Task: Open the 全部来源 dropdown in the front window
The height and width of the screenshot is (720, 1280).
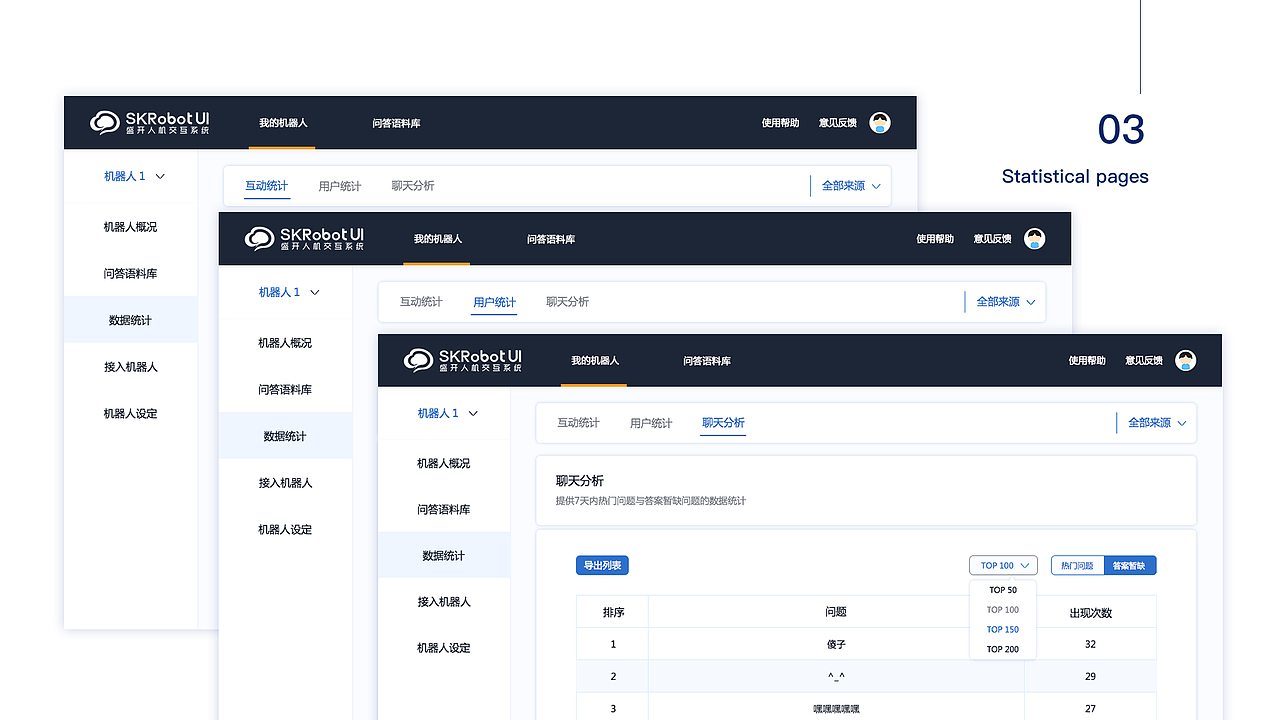Action: point(1157,423)
